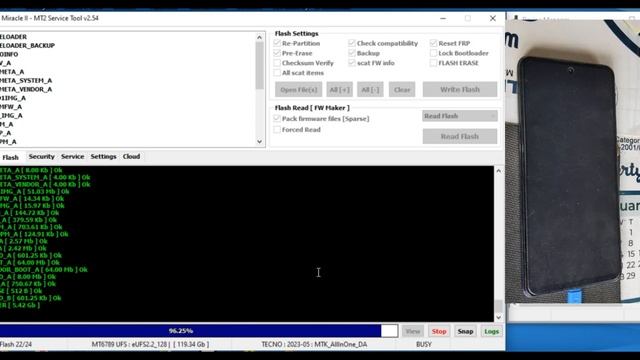This screenshot has width=640, height=360.
Task: Click the partition list scrollbar thumb
Action: tap(260, 65)
